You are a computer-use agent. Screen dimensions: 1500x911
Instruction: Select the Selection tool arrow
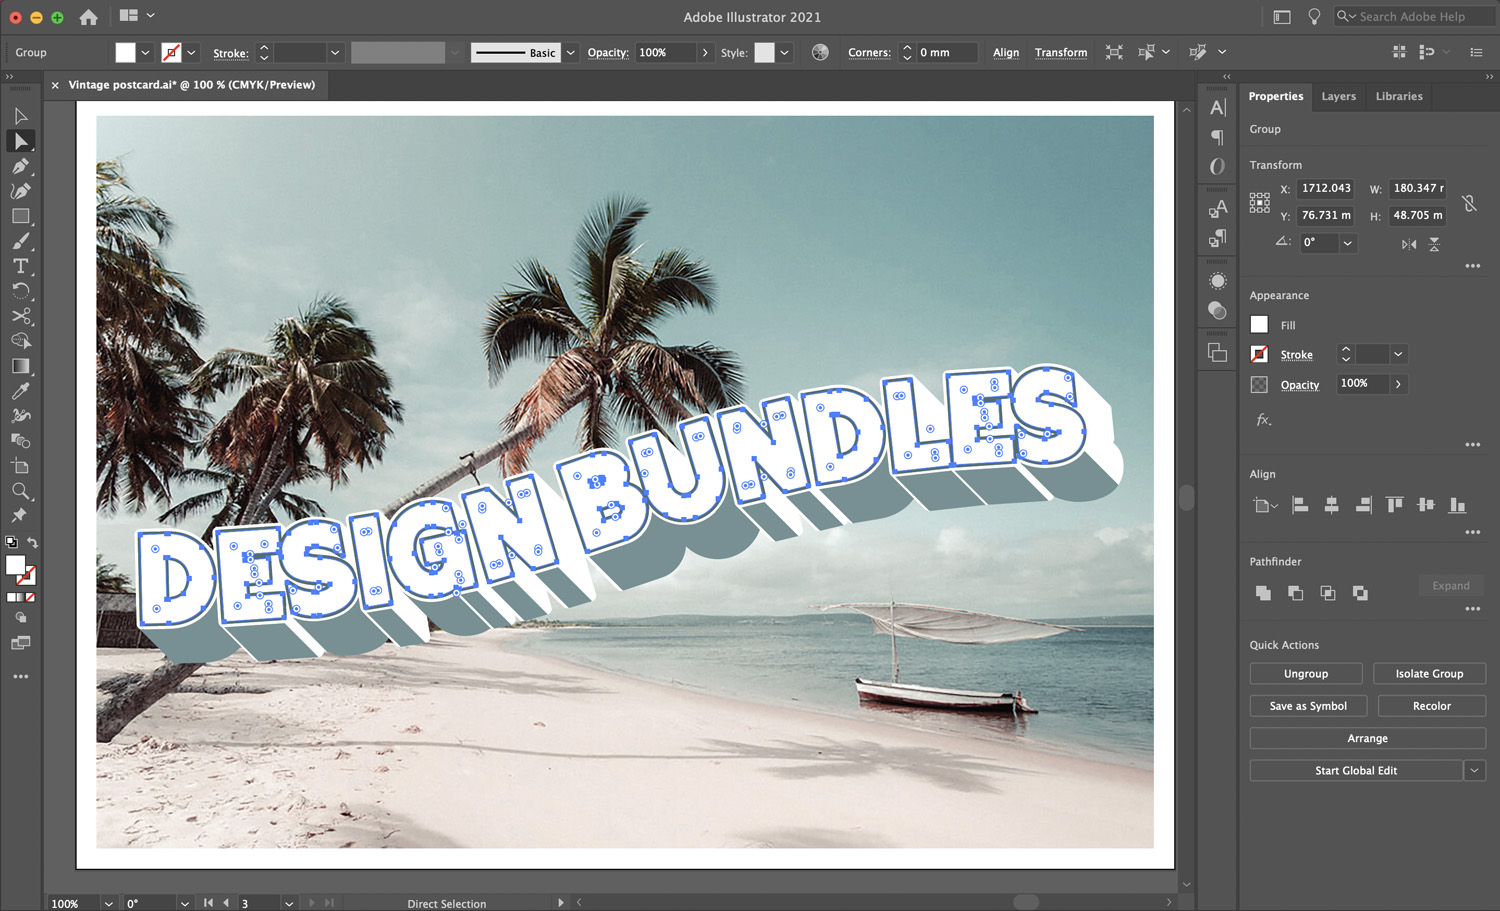coord(20,116)
